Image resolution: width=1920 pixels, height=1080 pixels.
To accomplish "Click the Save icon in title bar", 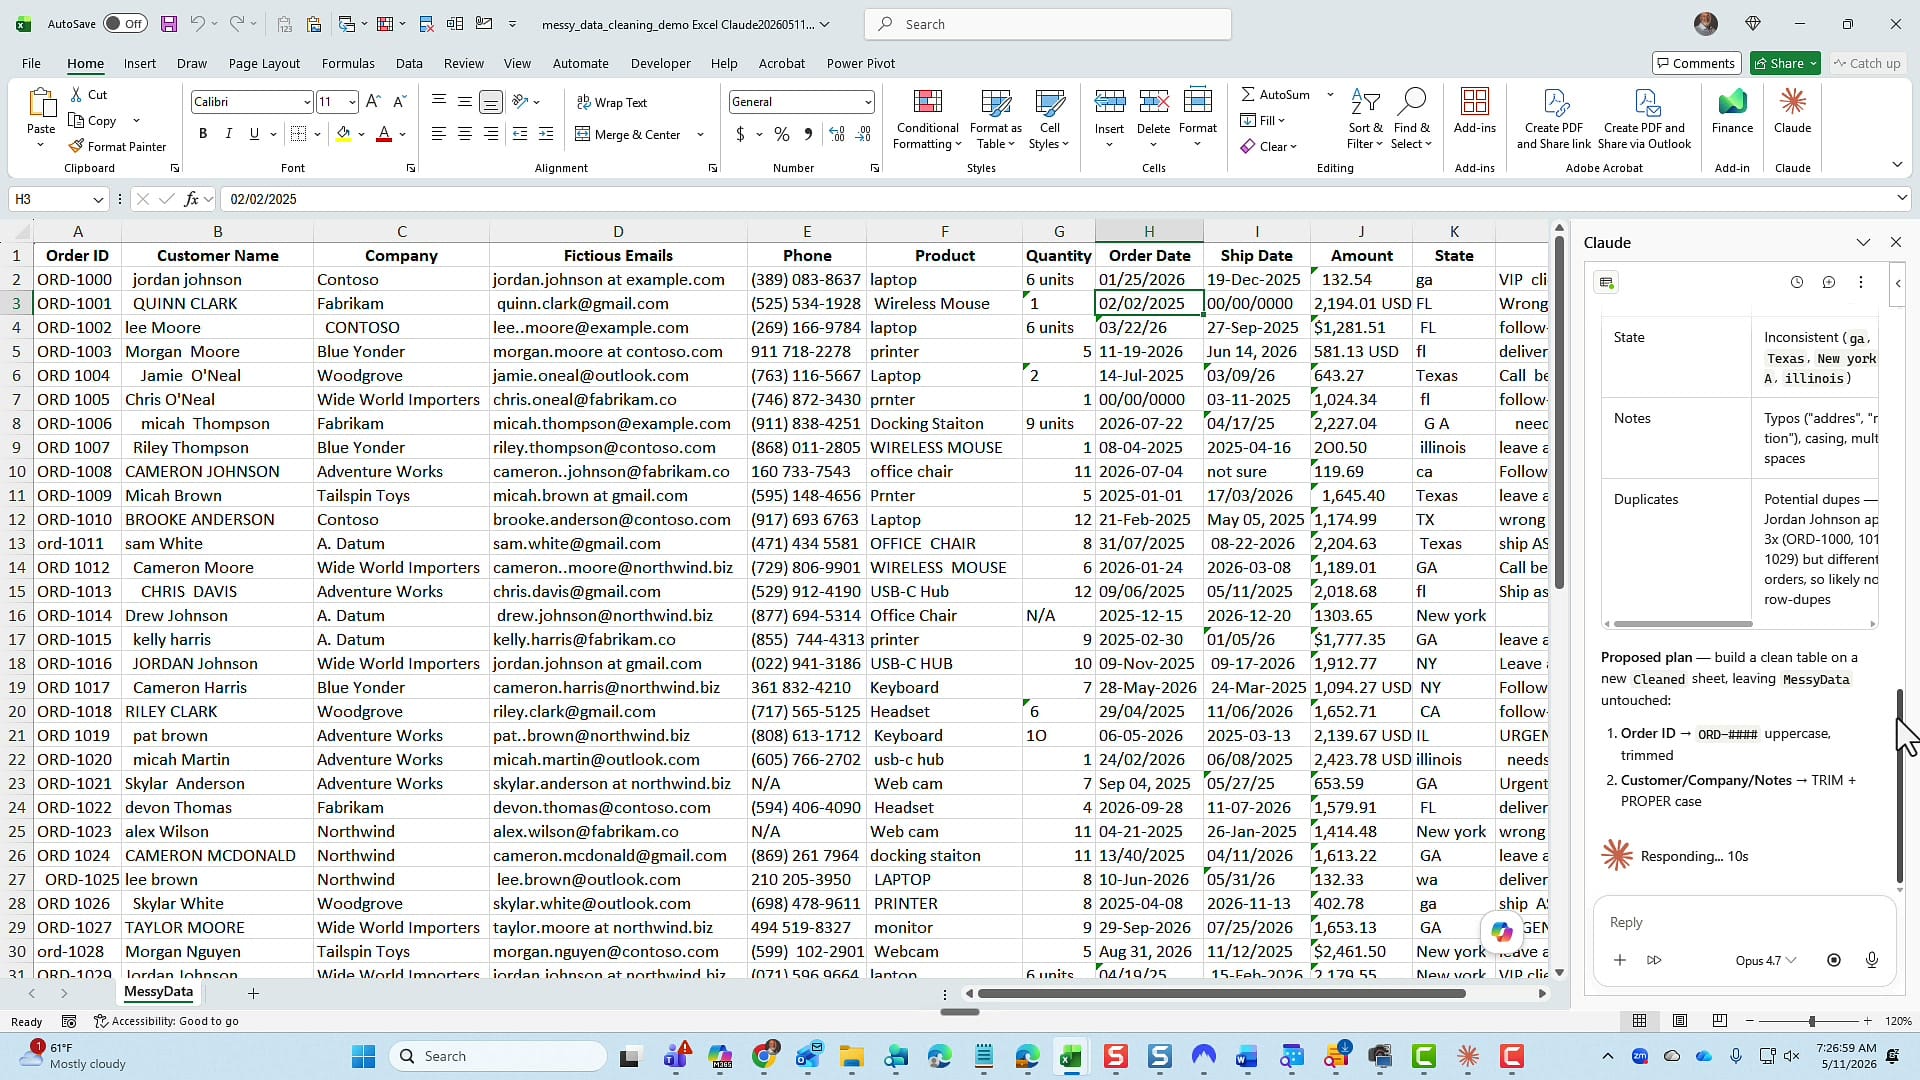I will [168, 24].
